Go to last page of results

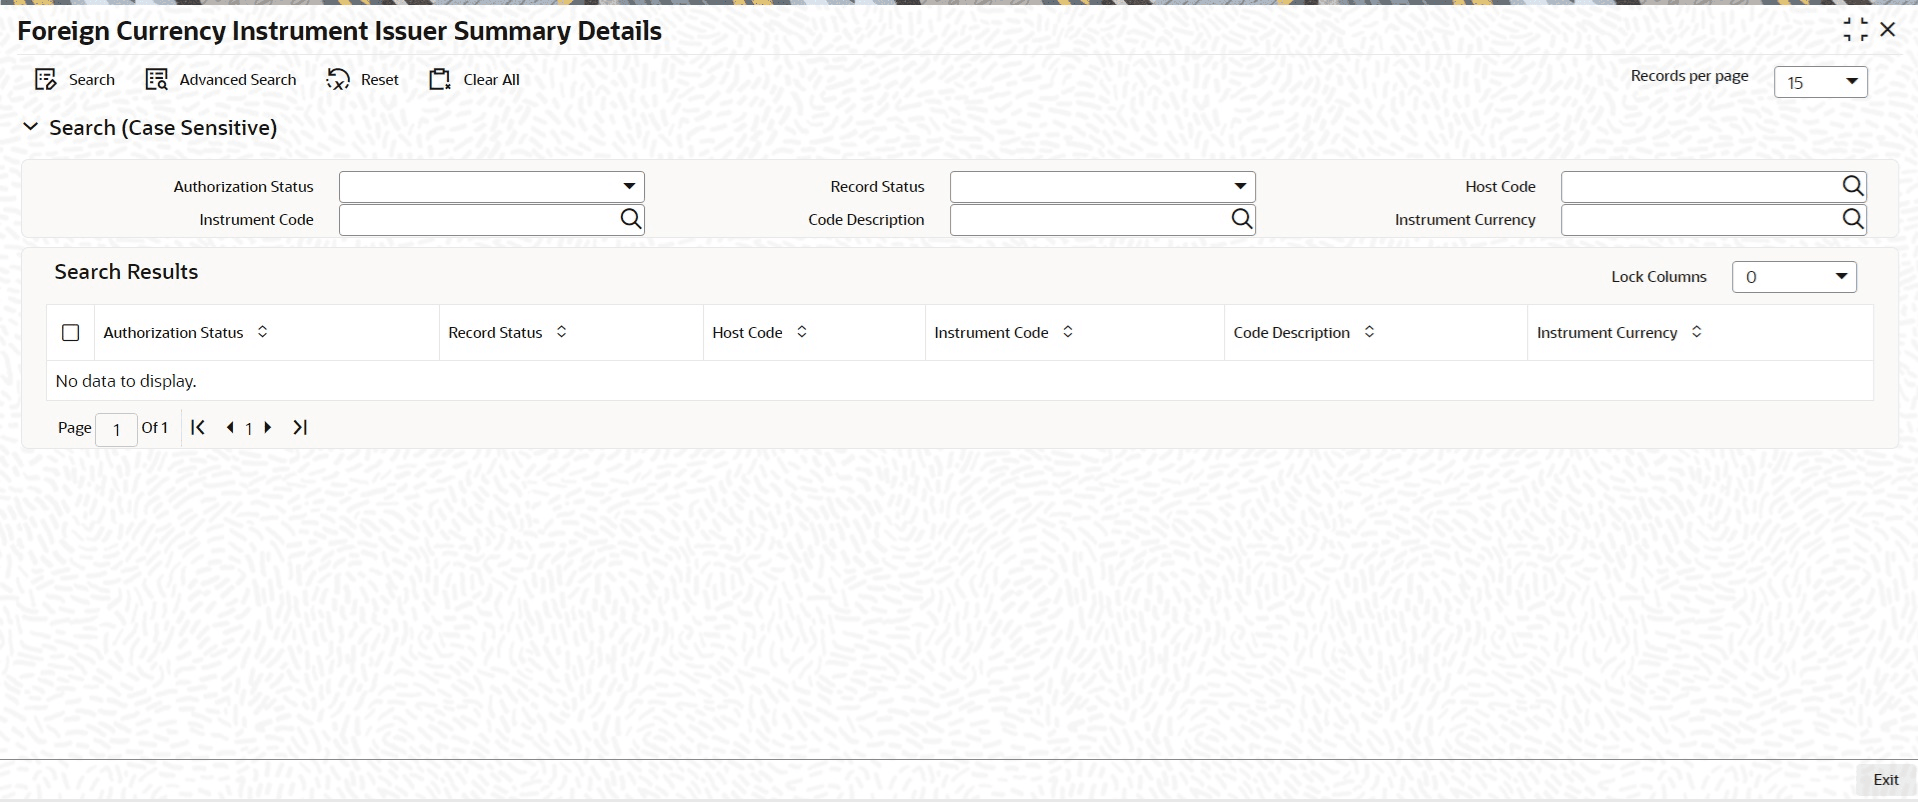pos(299,427)
